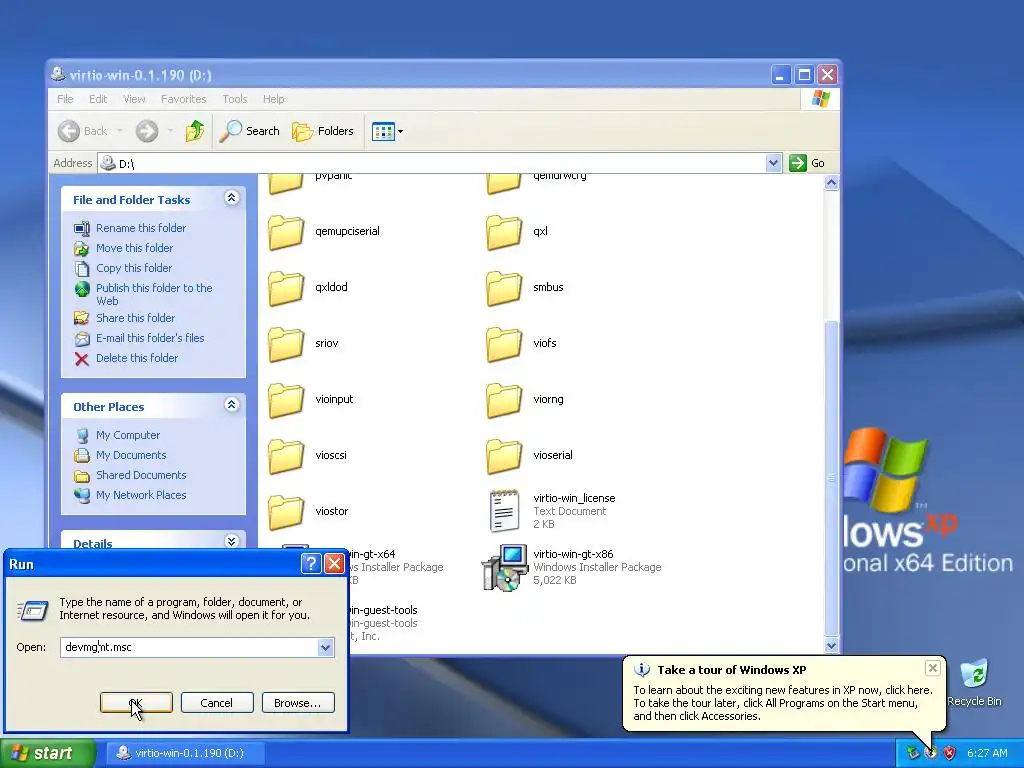Image resolution: width=1024 pixels, height=768 pixels.
Task: Select the vioserial folder icon
Action: click(x=504, y=456)
